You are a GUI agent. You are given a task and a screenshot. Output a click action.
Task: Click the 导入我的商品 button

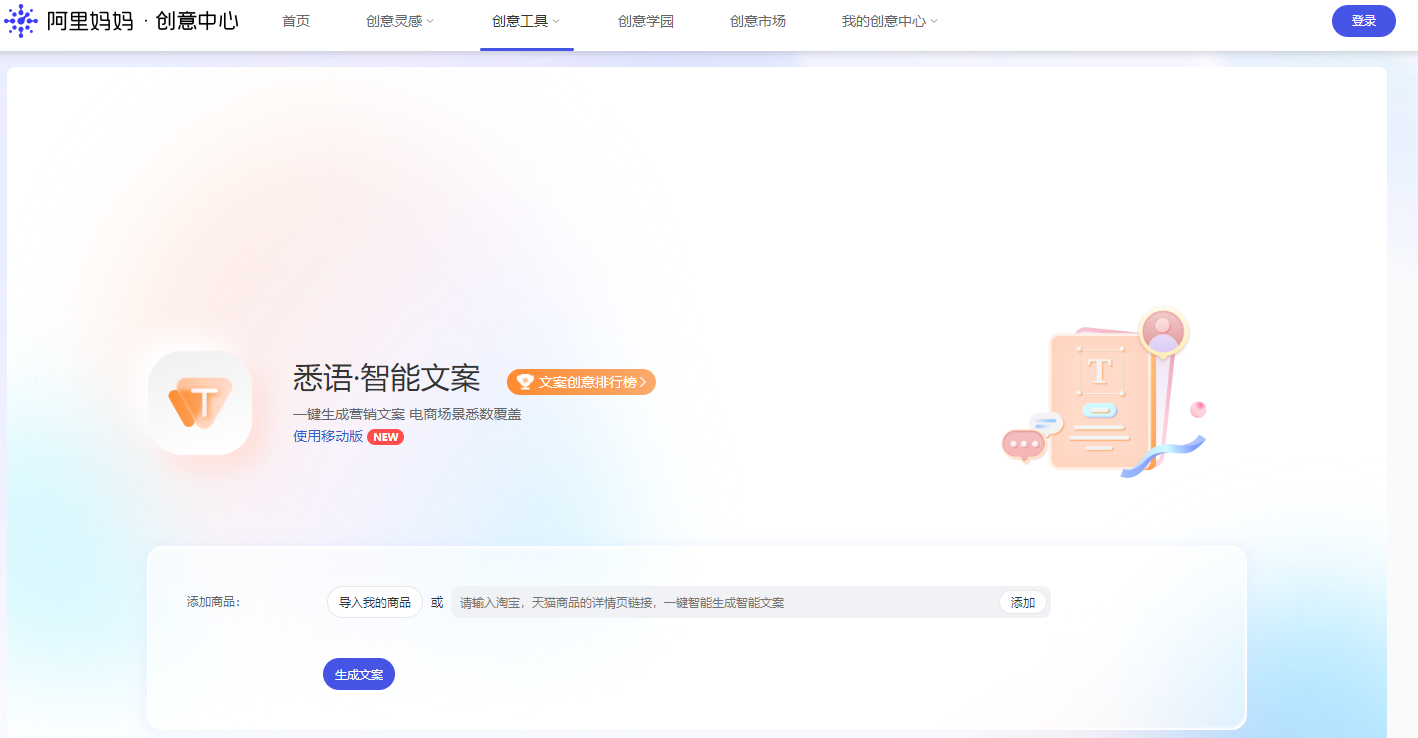pyautogui.click(x=375, y=602)
